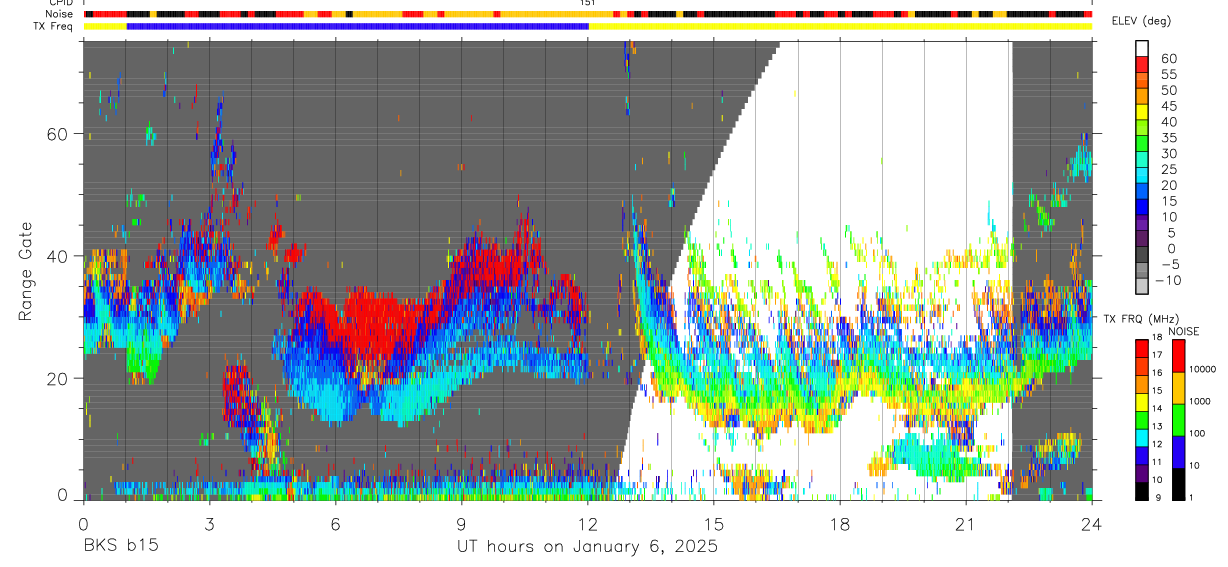Click the red 10000 swatch in NOISE colorbar
The image size is (1228, 567).
1179,356
